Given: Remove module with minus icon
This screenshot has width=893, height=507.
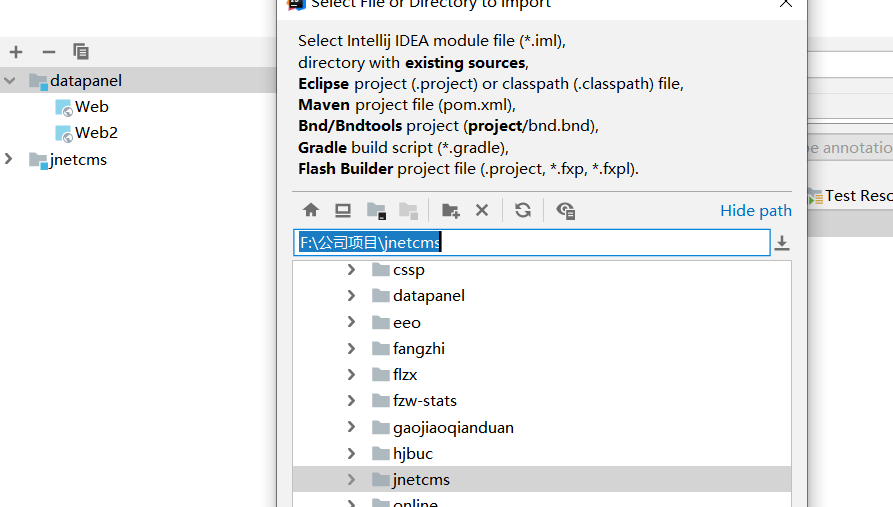Looking at the screenshot, I should 49,52.
